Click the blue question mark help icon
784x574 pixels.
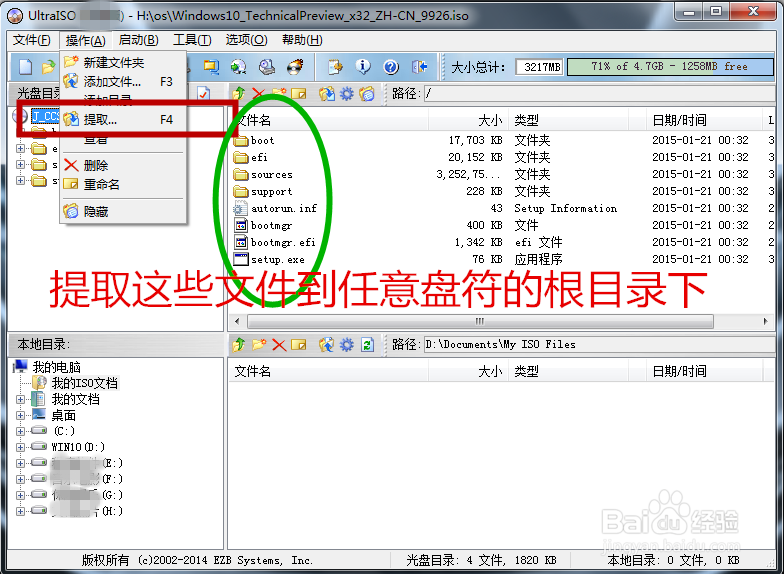click(x=390, y=66)
